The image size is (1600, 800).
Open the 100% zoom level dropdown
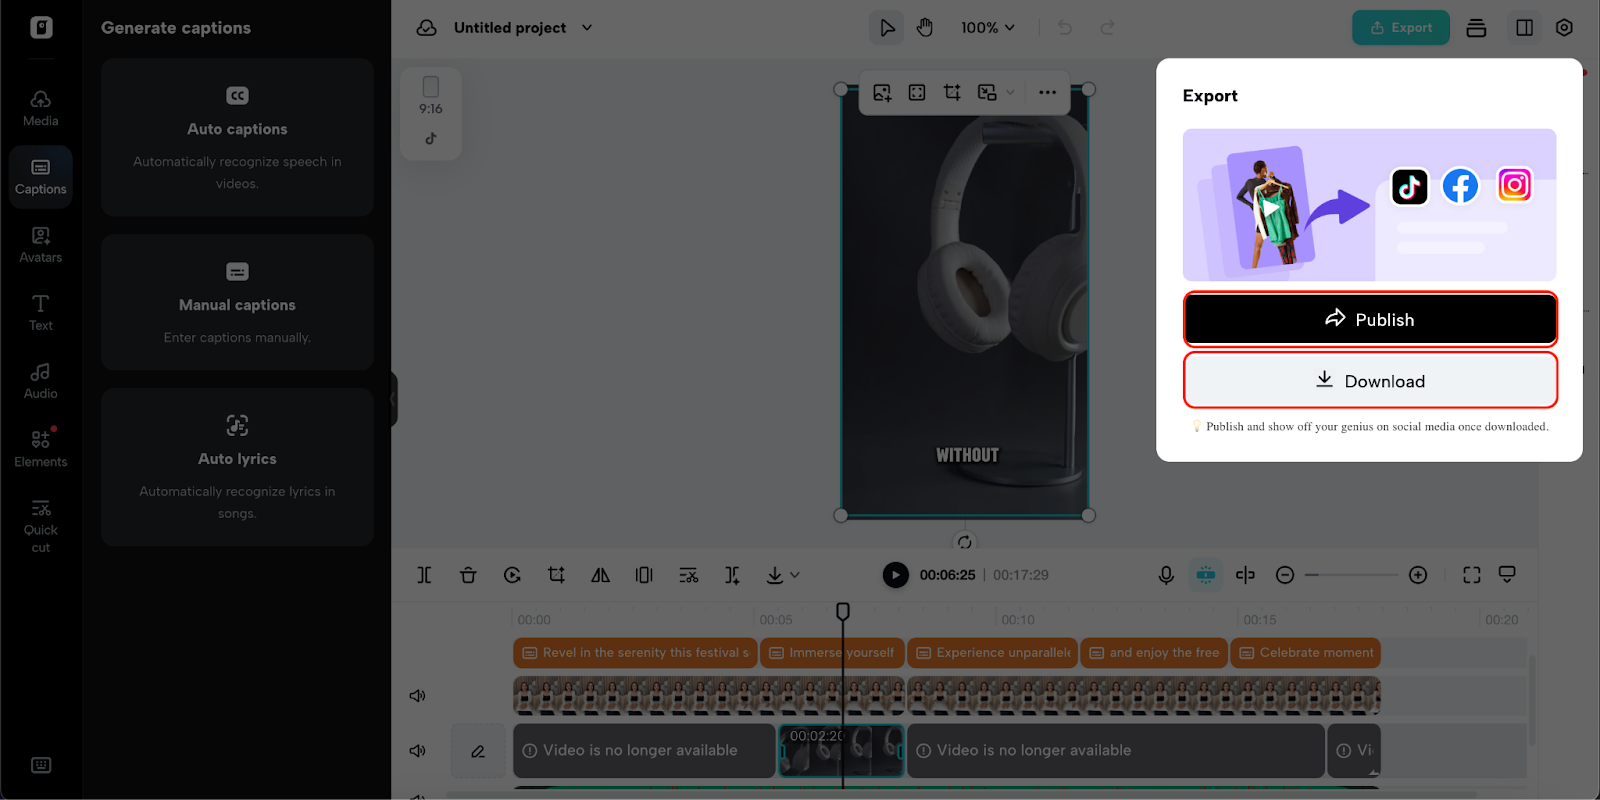coord(988,28)
